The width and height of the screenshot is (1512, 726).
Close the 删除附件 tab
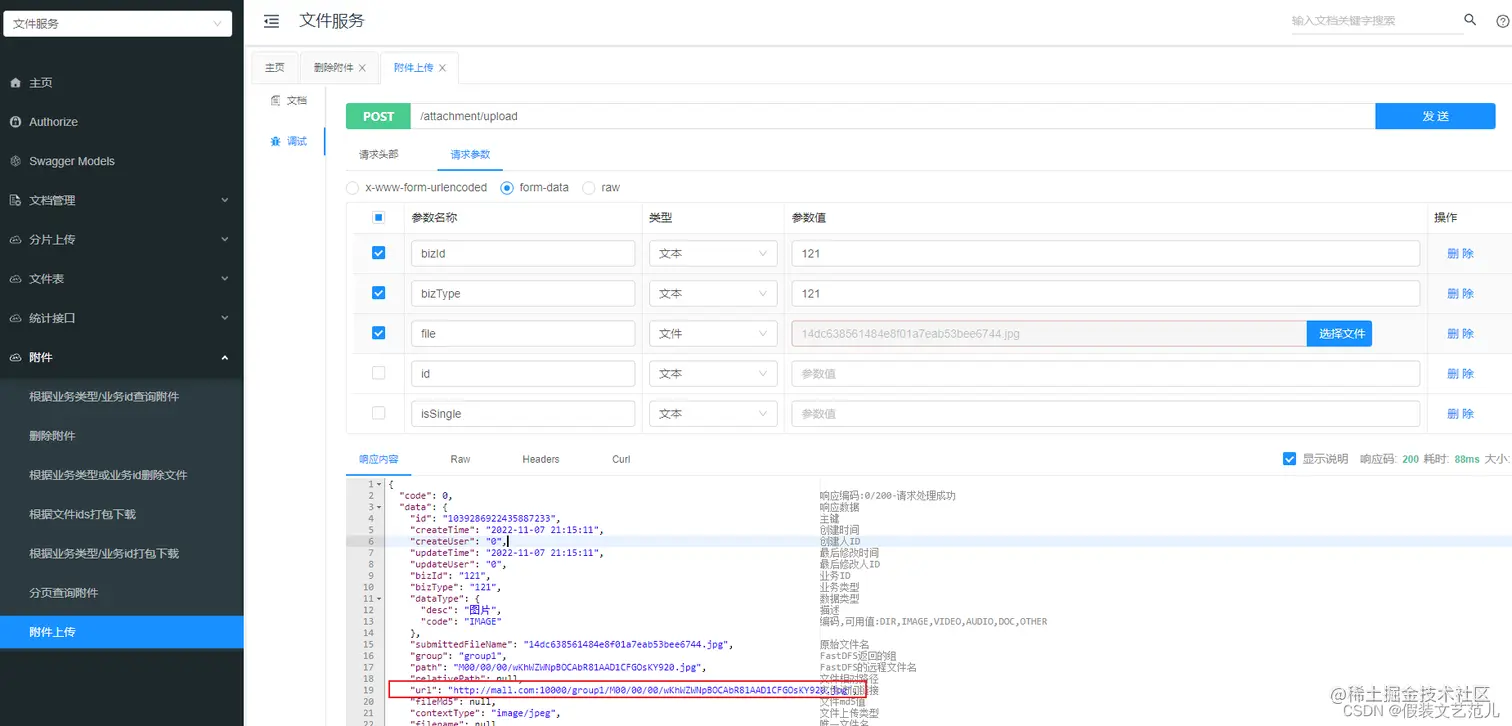click(x=362, y=68)
